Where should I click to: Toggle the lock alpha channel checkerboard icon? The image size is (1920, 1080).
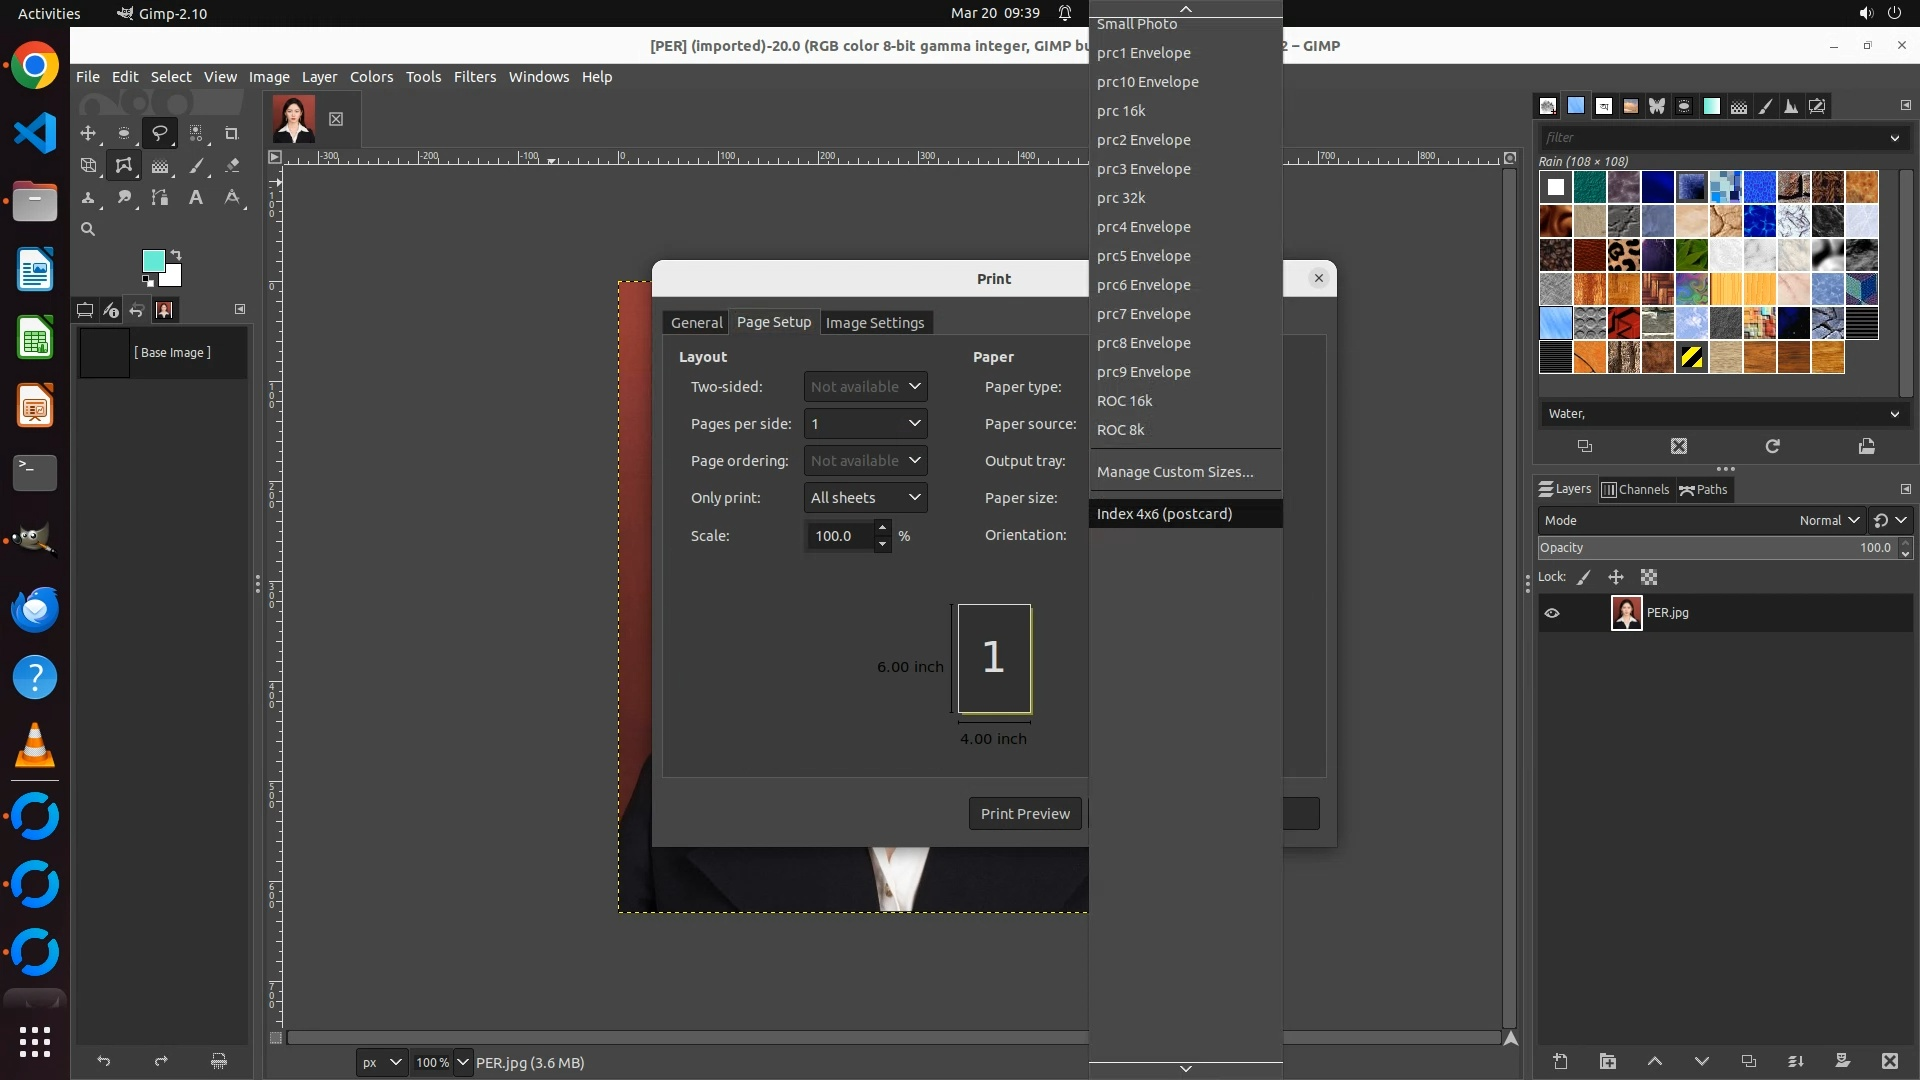point(1649,578)
